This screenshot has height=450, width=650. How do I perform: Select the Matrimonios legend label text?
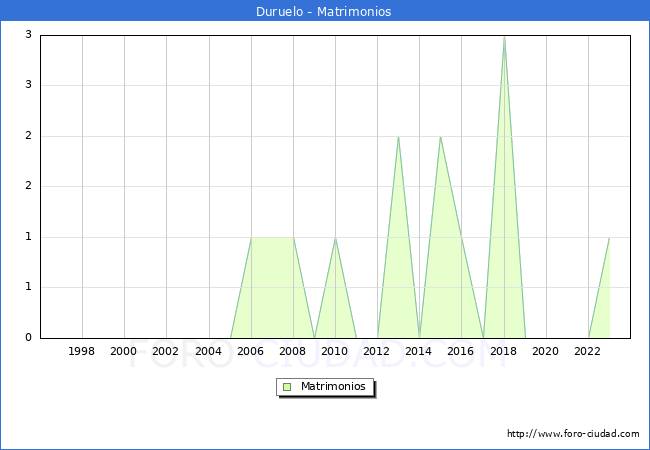pyautogui.click(x=333, y=386)
